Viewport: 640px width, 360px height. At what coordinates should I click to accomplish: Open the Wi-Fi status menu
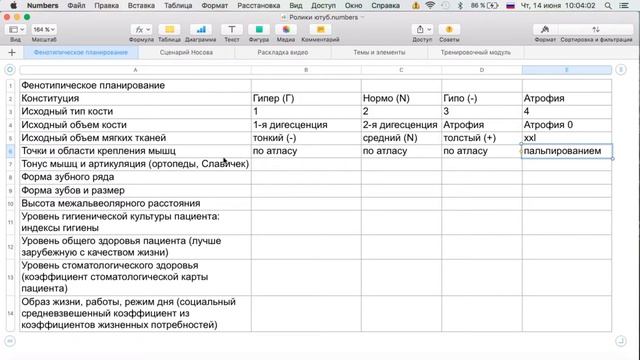click(x=430, y=6)
